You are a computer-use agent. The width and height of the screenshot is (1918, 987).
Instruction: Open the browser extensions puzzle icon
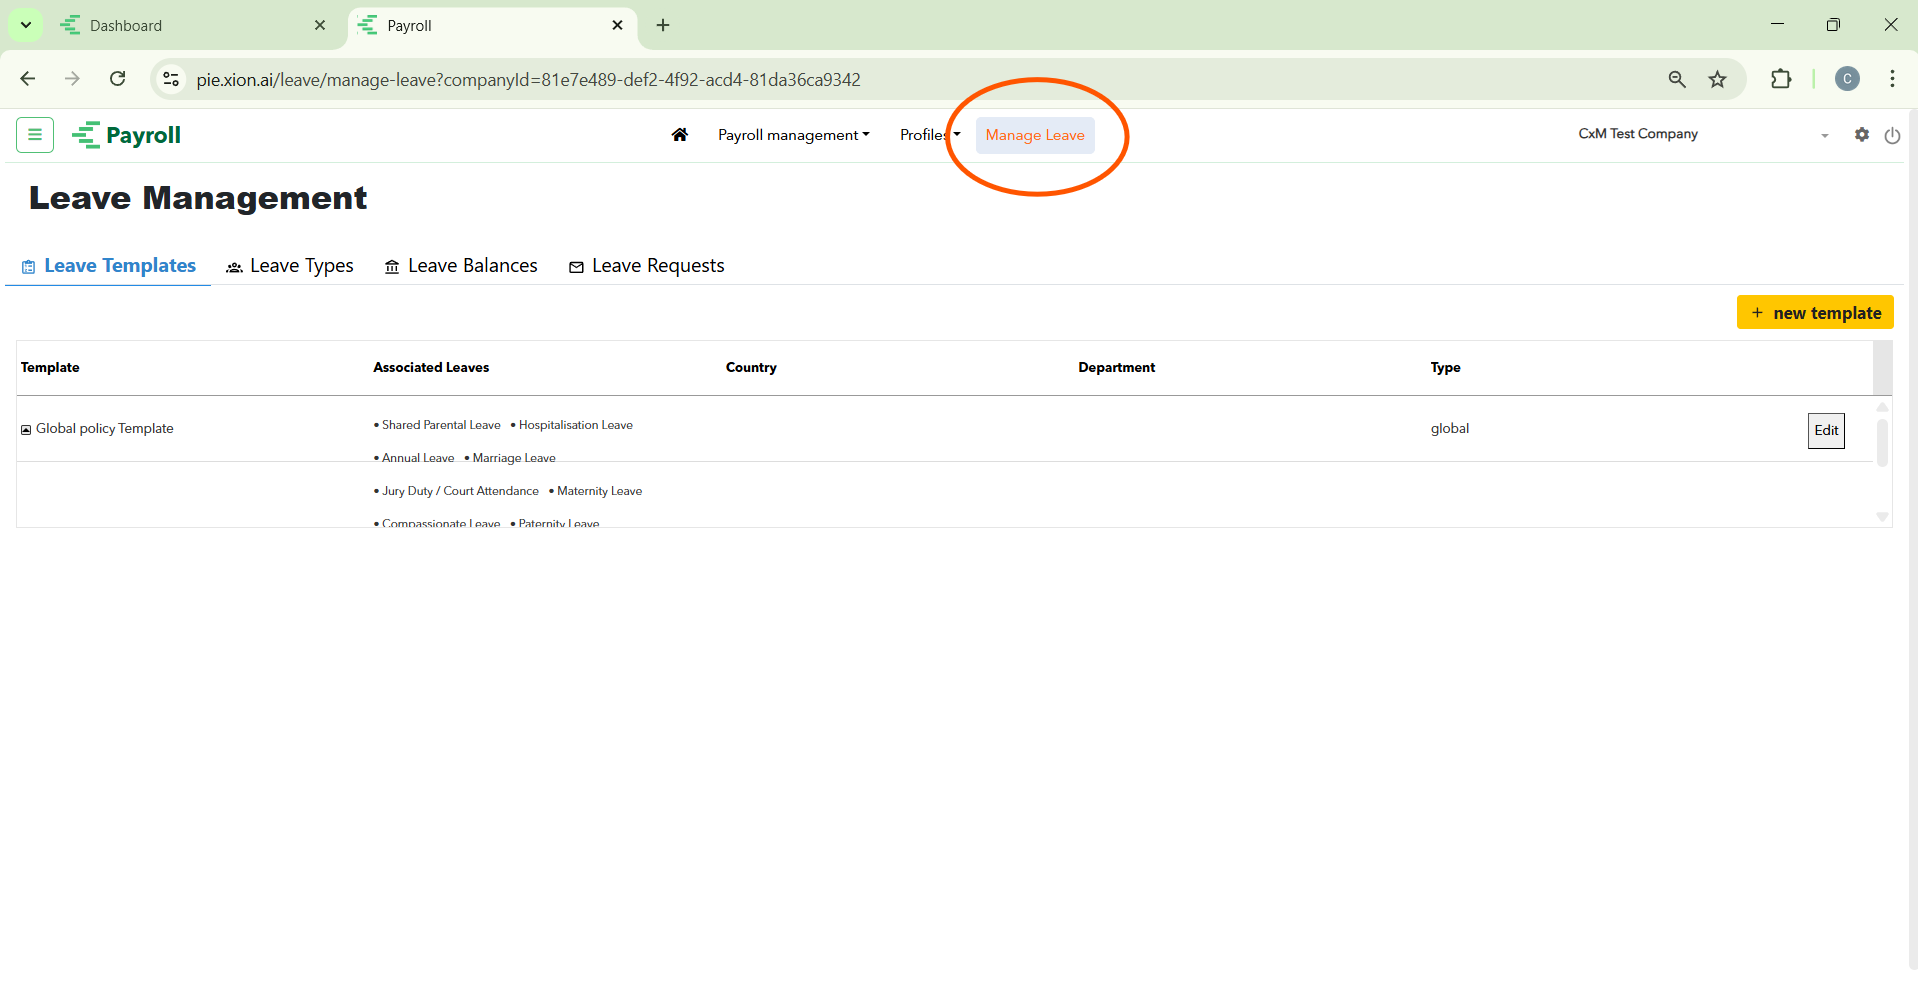pos(1780,80)
